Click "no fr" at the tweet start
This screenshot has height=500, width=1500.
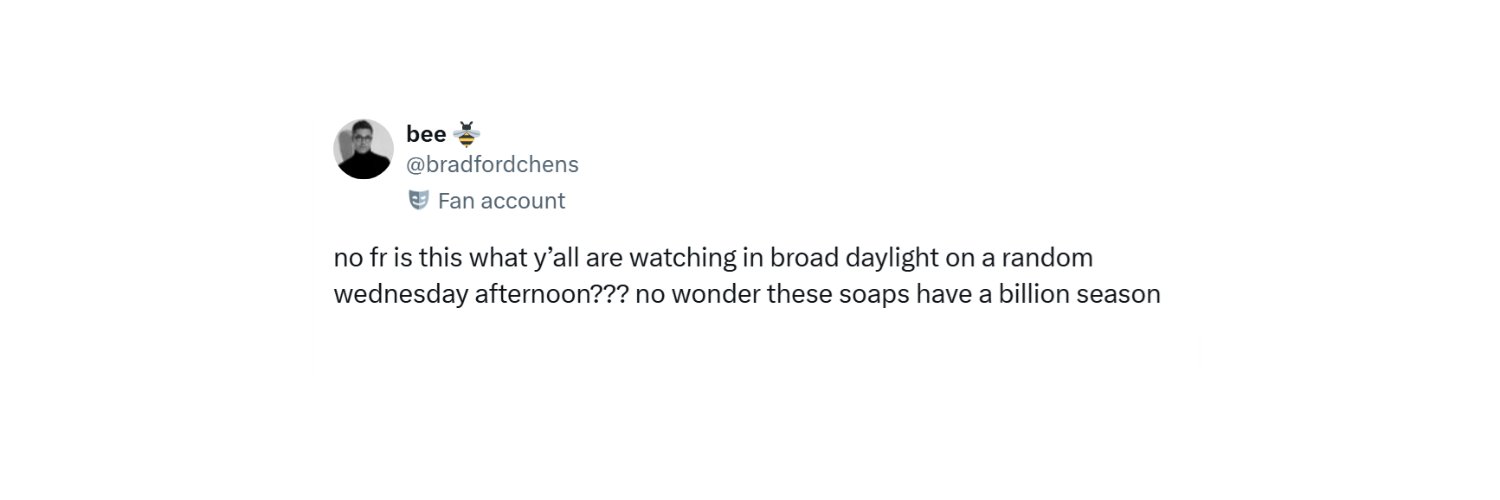pos(359,258)
